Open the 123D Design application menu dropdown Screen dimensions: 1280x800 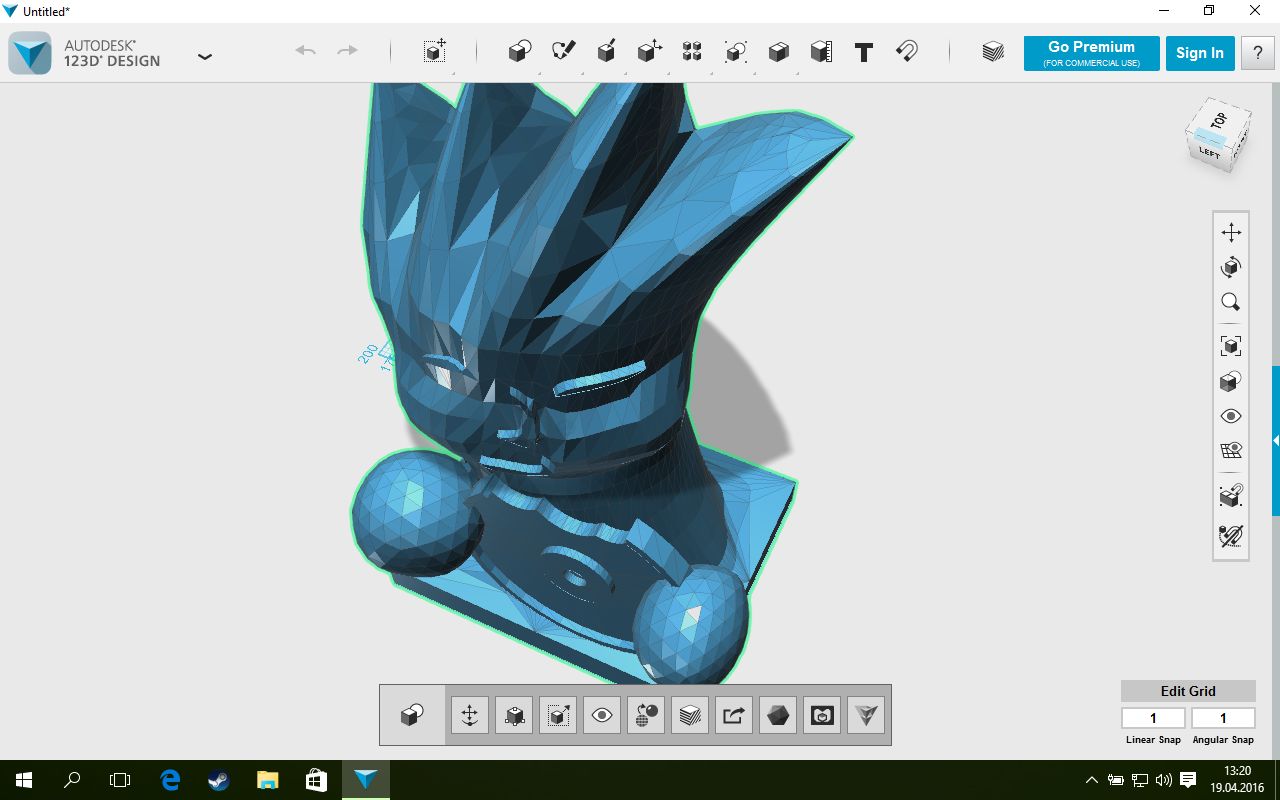(205, 56)
